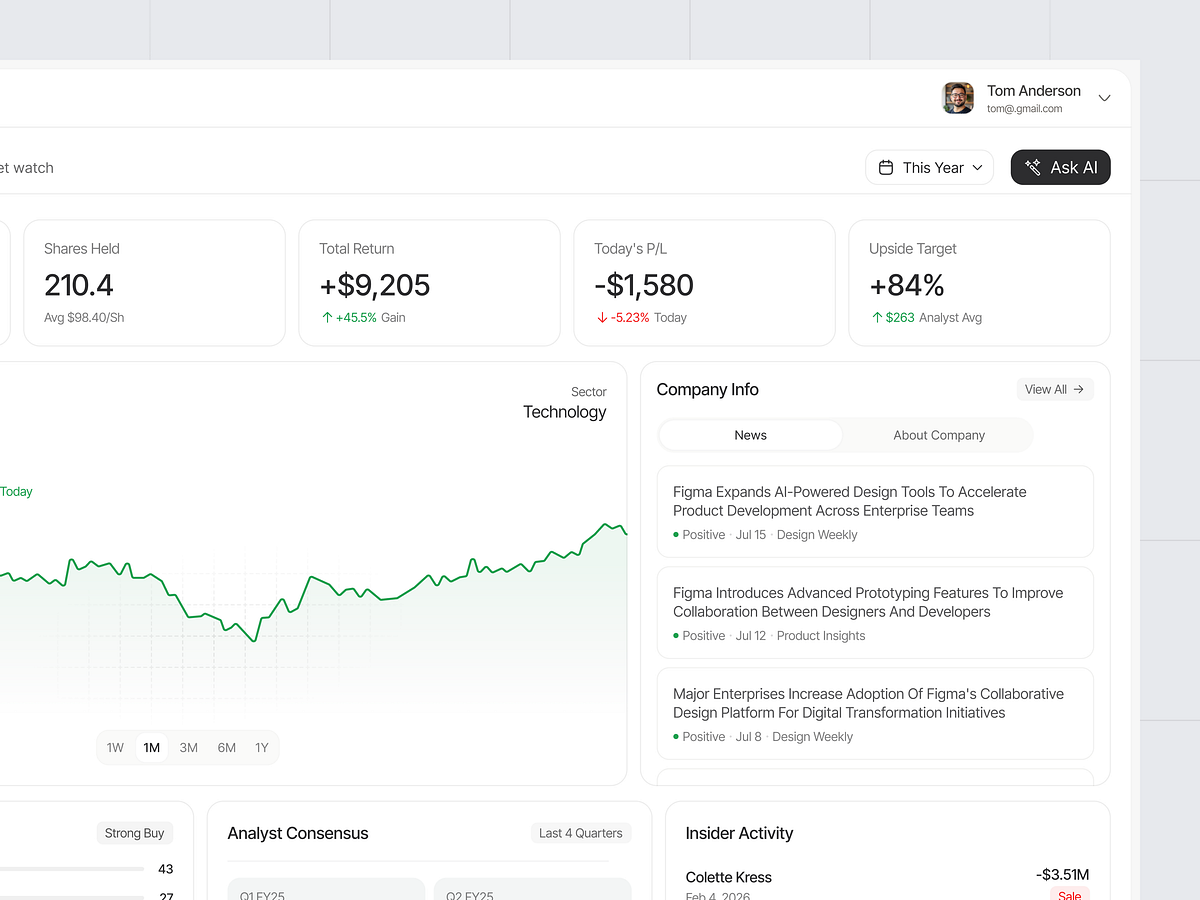Viewport: 1200px width, 900px height.
Task: Click the email tom@gmail.com
Action: coord(1025,109)
